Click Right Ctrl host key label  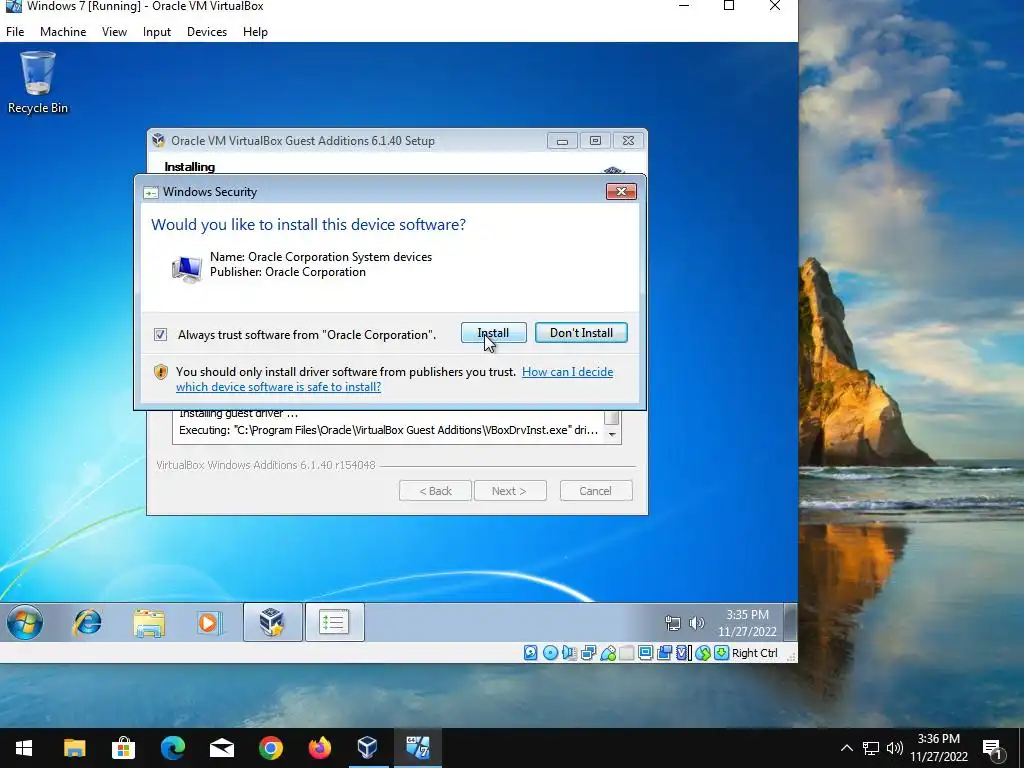(x=755, y=653)
